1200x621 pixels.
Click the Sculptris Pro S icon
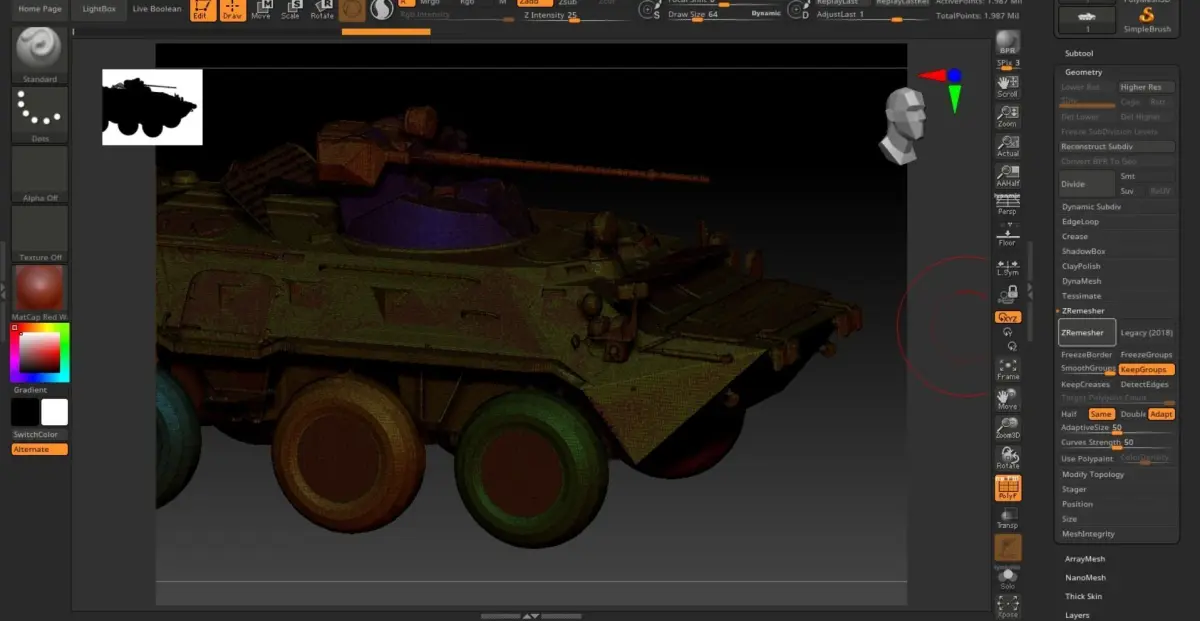point(382,10)
